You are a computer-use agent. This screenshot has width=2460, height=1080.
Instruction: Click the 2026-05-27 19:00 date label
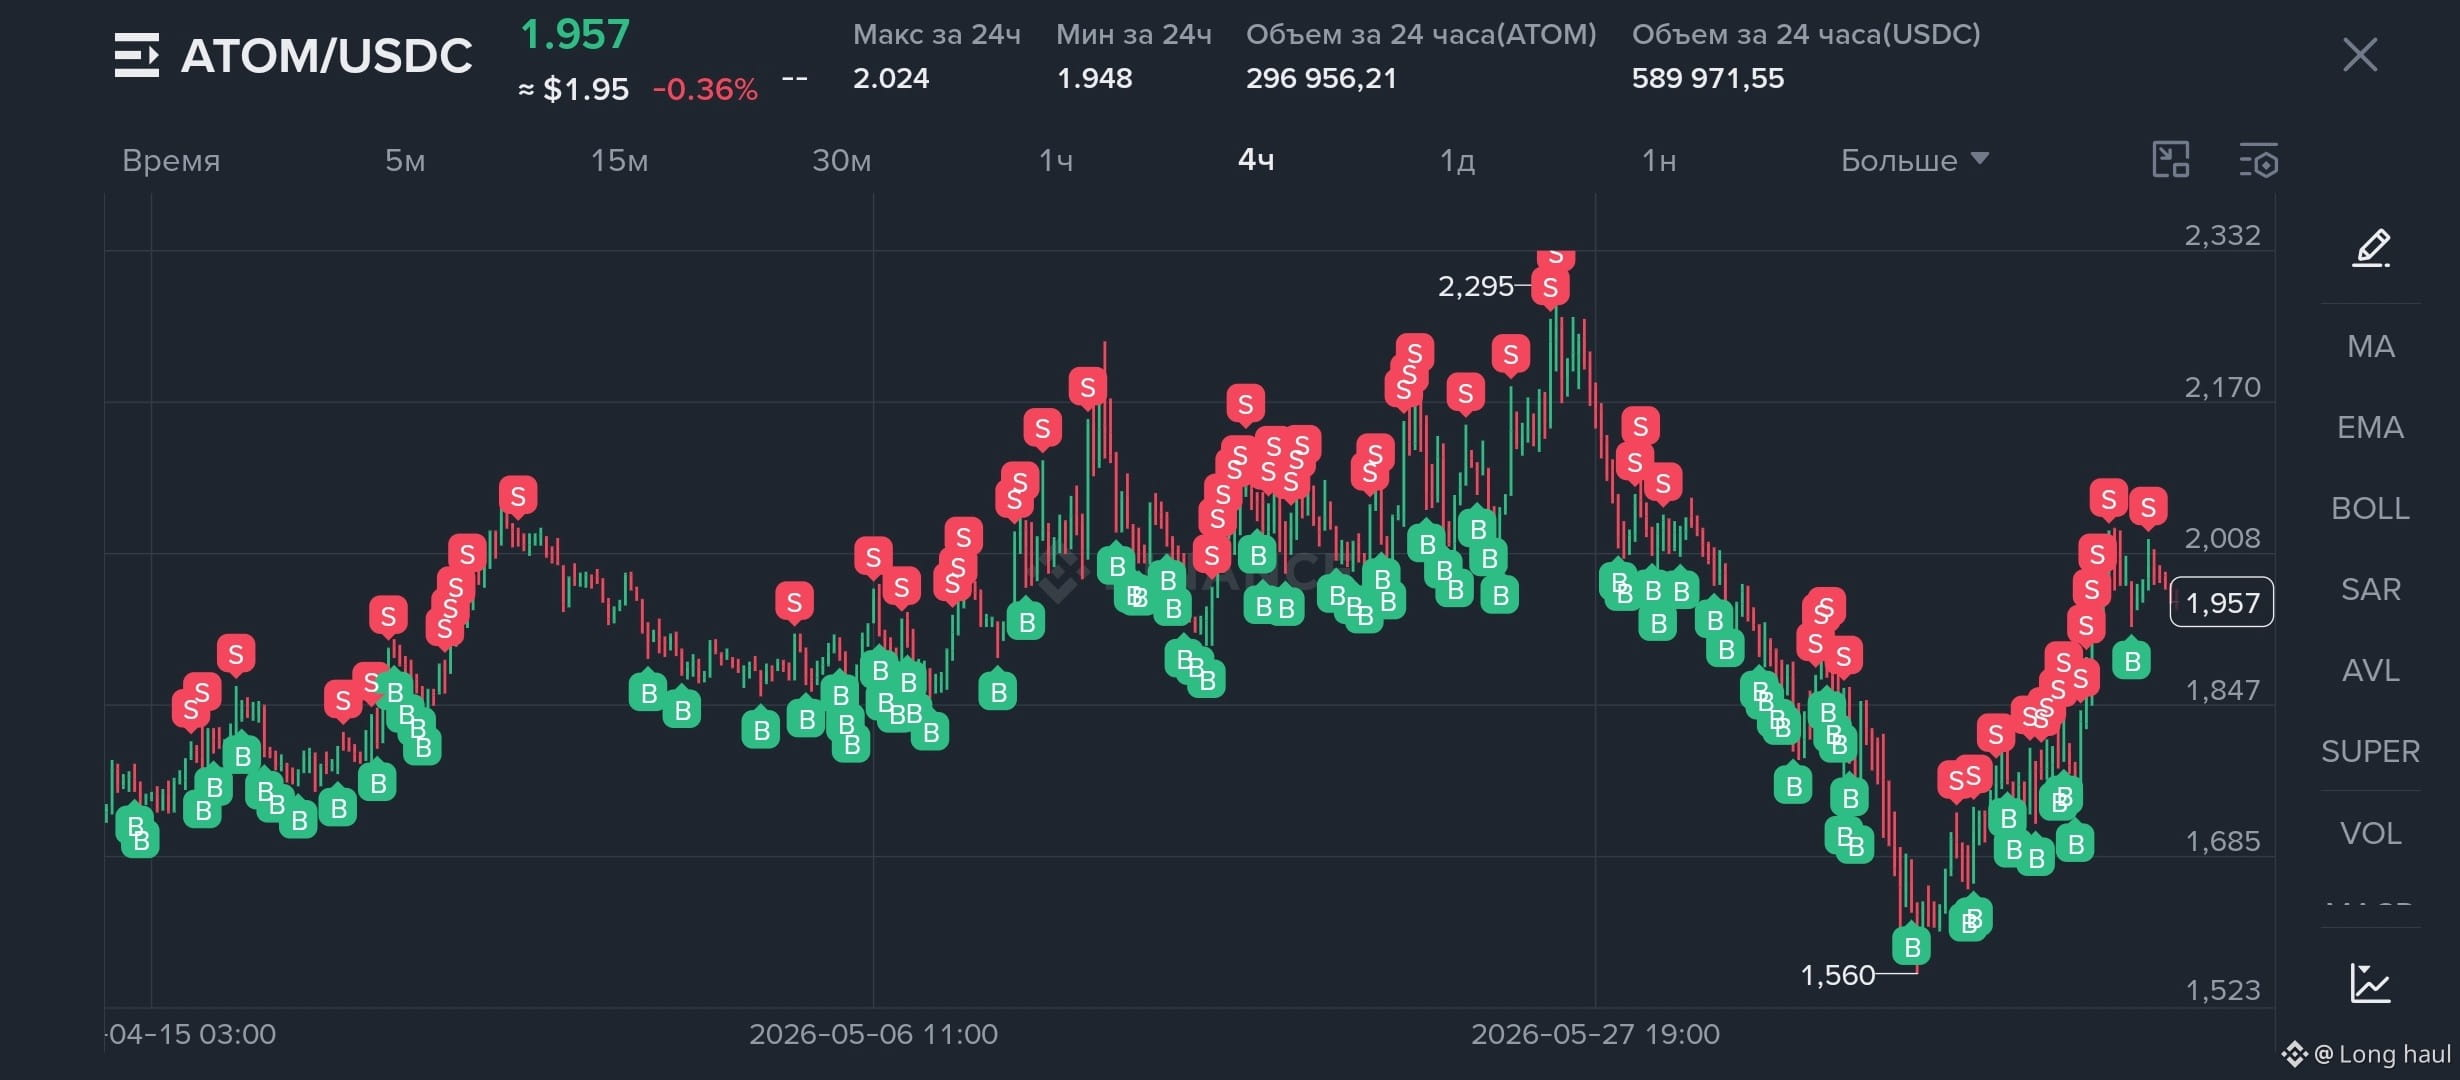pos(1595,1034)
